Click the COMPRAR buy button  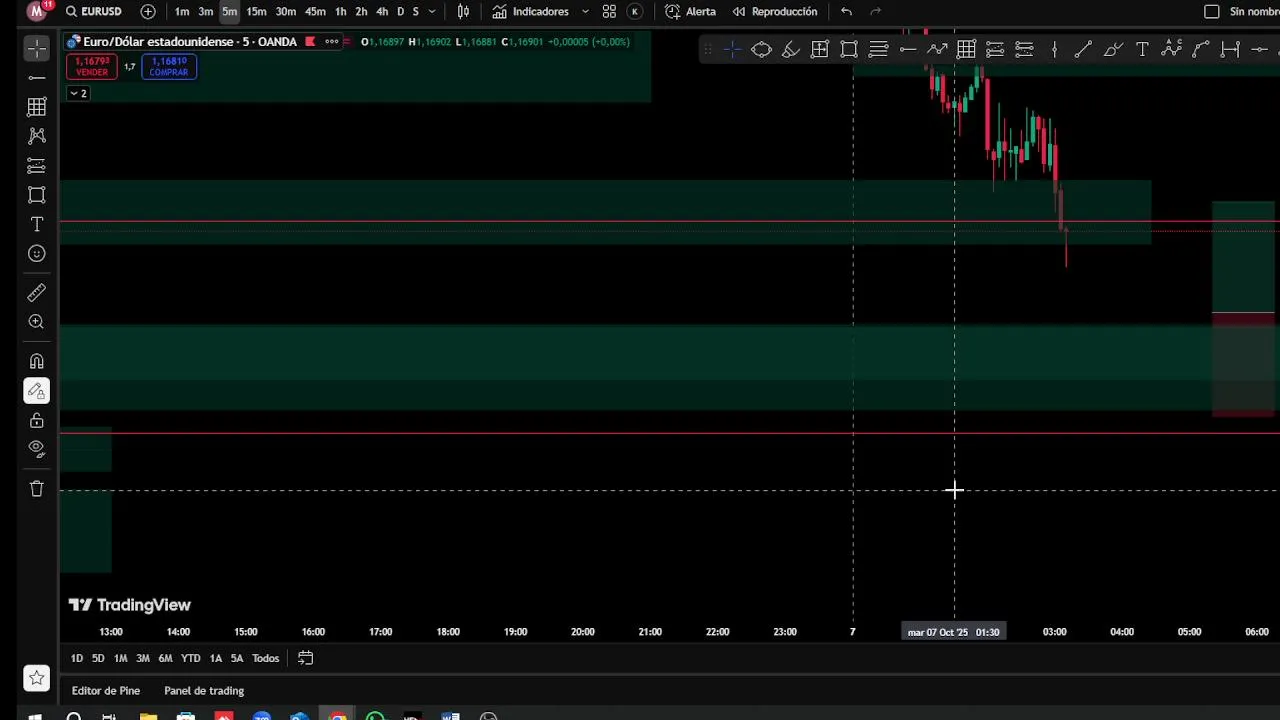(x=169, y=67)
